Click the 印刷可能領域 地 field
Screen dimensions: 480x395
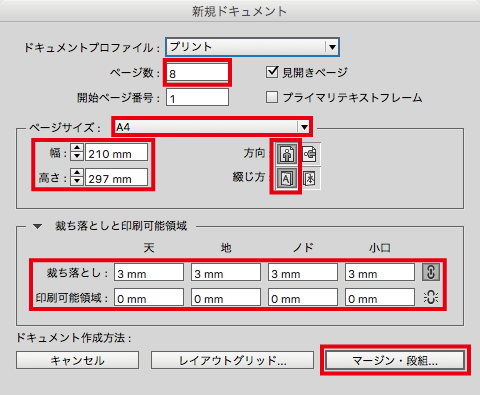(226, 297)
